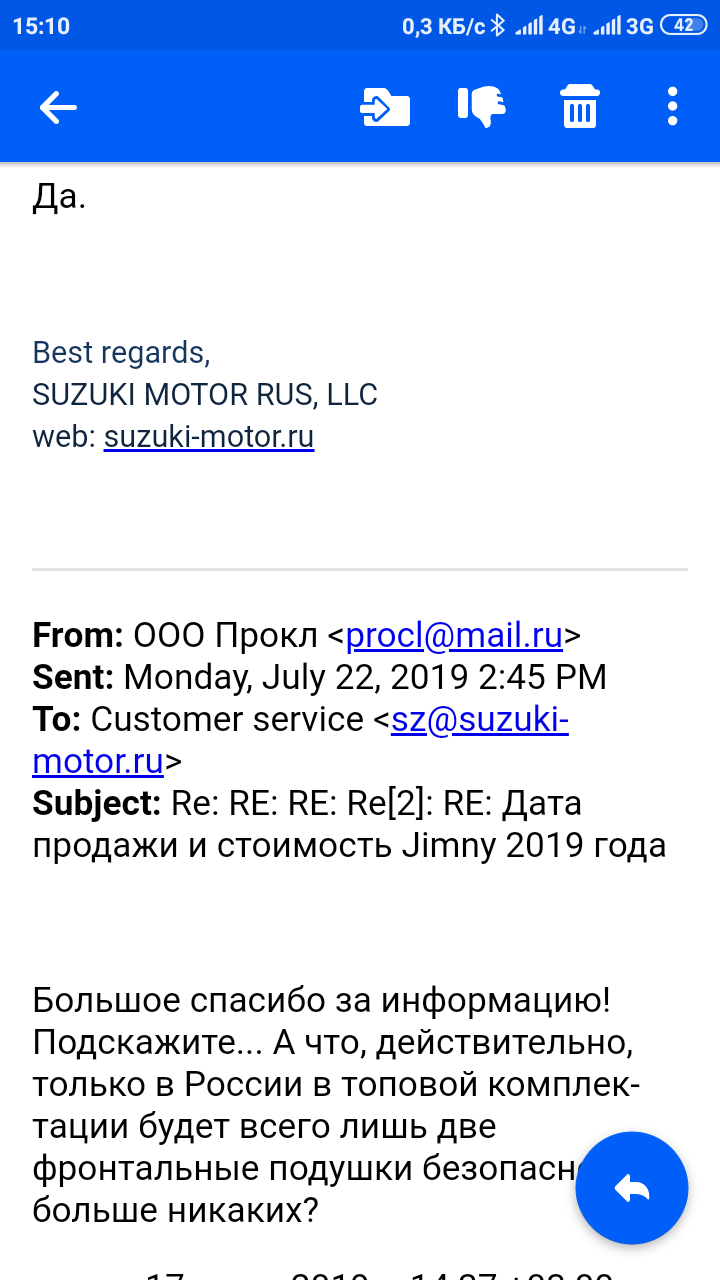Tap the back arrow to leave email
The height and width of the screenshot is (1280, 720).
point(58,107)
